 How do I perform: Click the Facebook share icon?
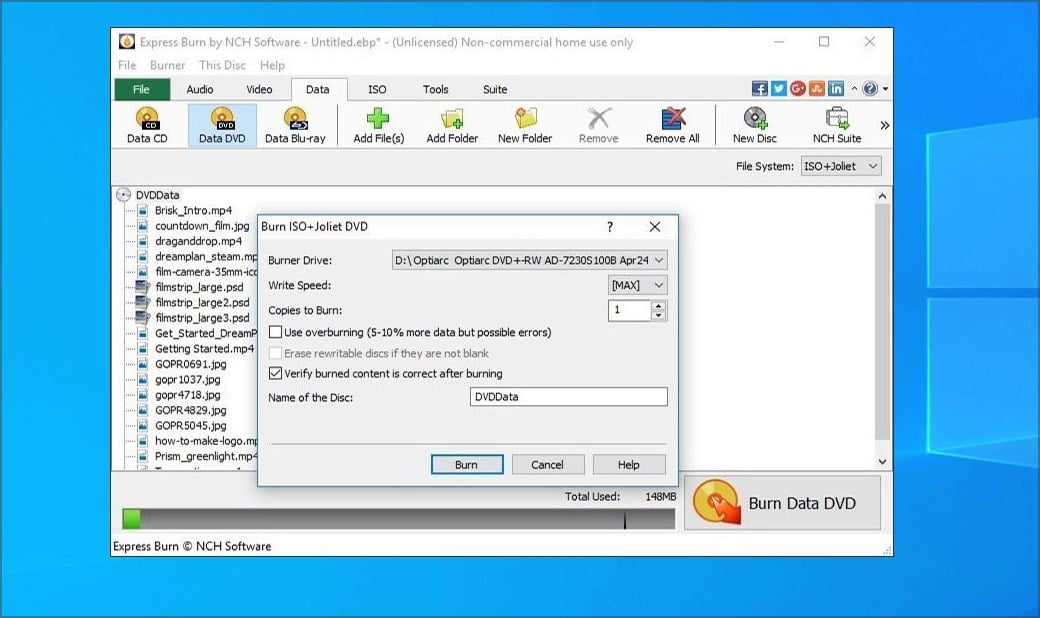[x=759, y=88]
